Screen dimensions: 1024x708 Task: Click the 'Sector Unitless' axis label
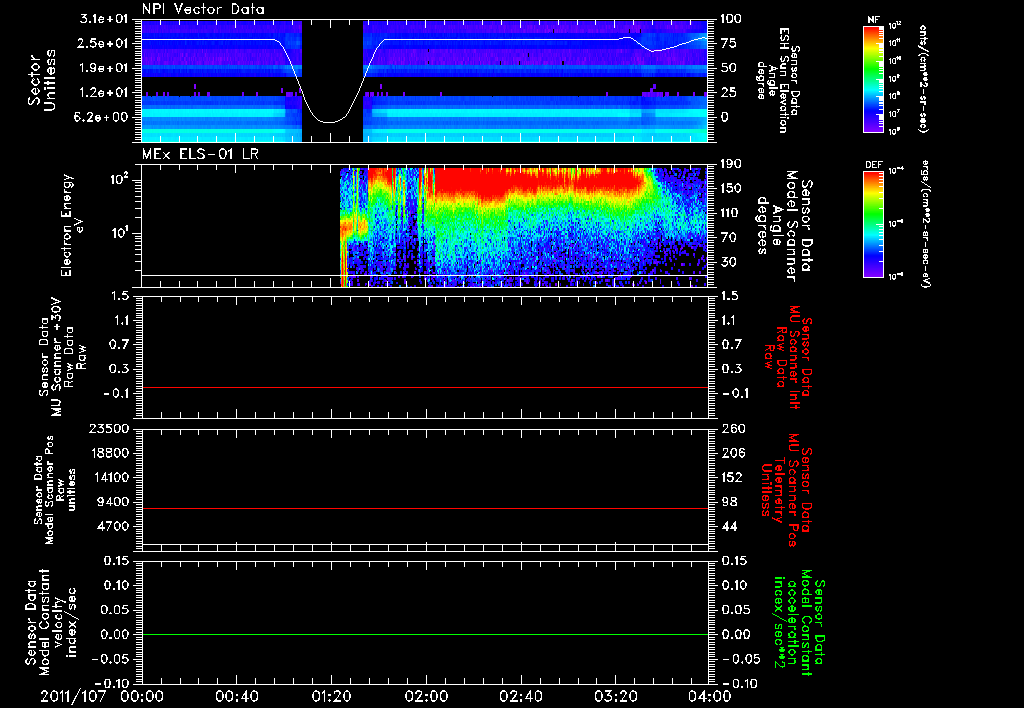(41, 80)
